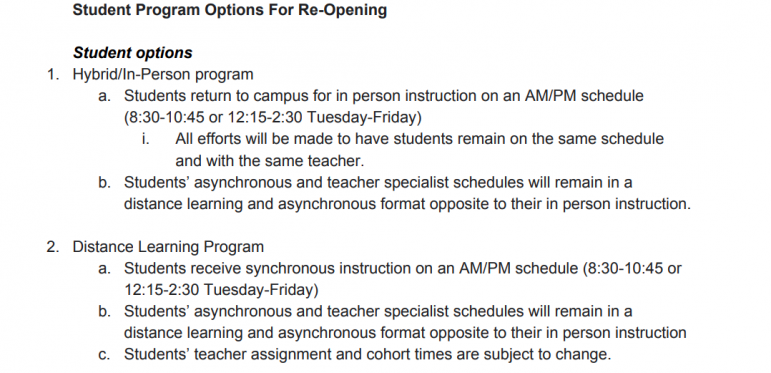This screenshot has height=373, width=771.
Task: Click the words 'AM/PM schedule' in the Hybrid section
Action: 584,95
